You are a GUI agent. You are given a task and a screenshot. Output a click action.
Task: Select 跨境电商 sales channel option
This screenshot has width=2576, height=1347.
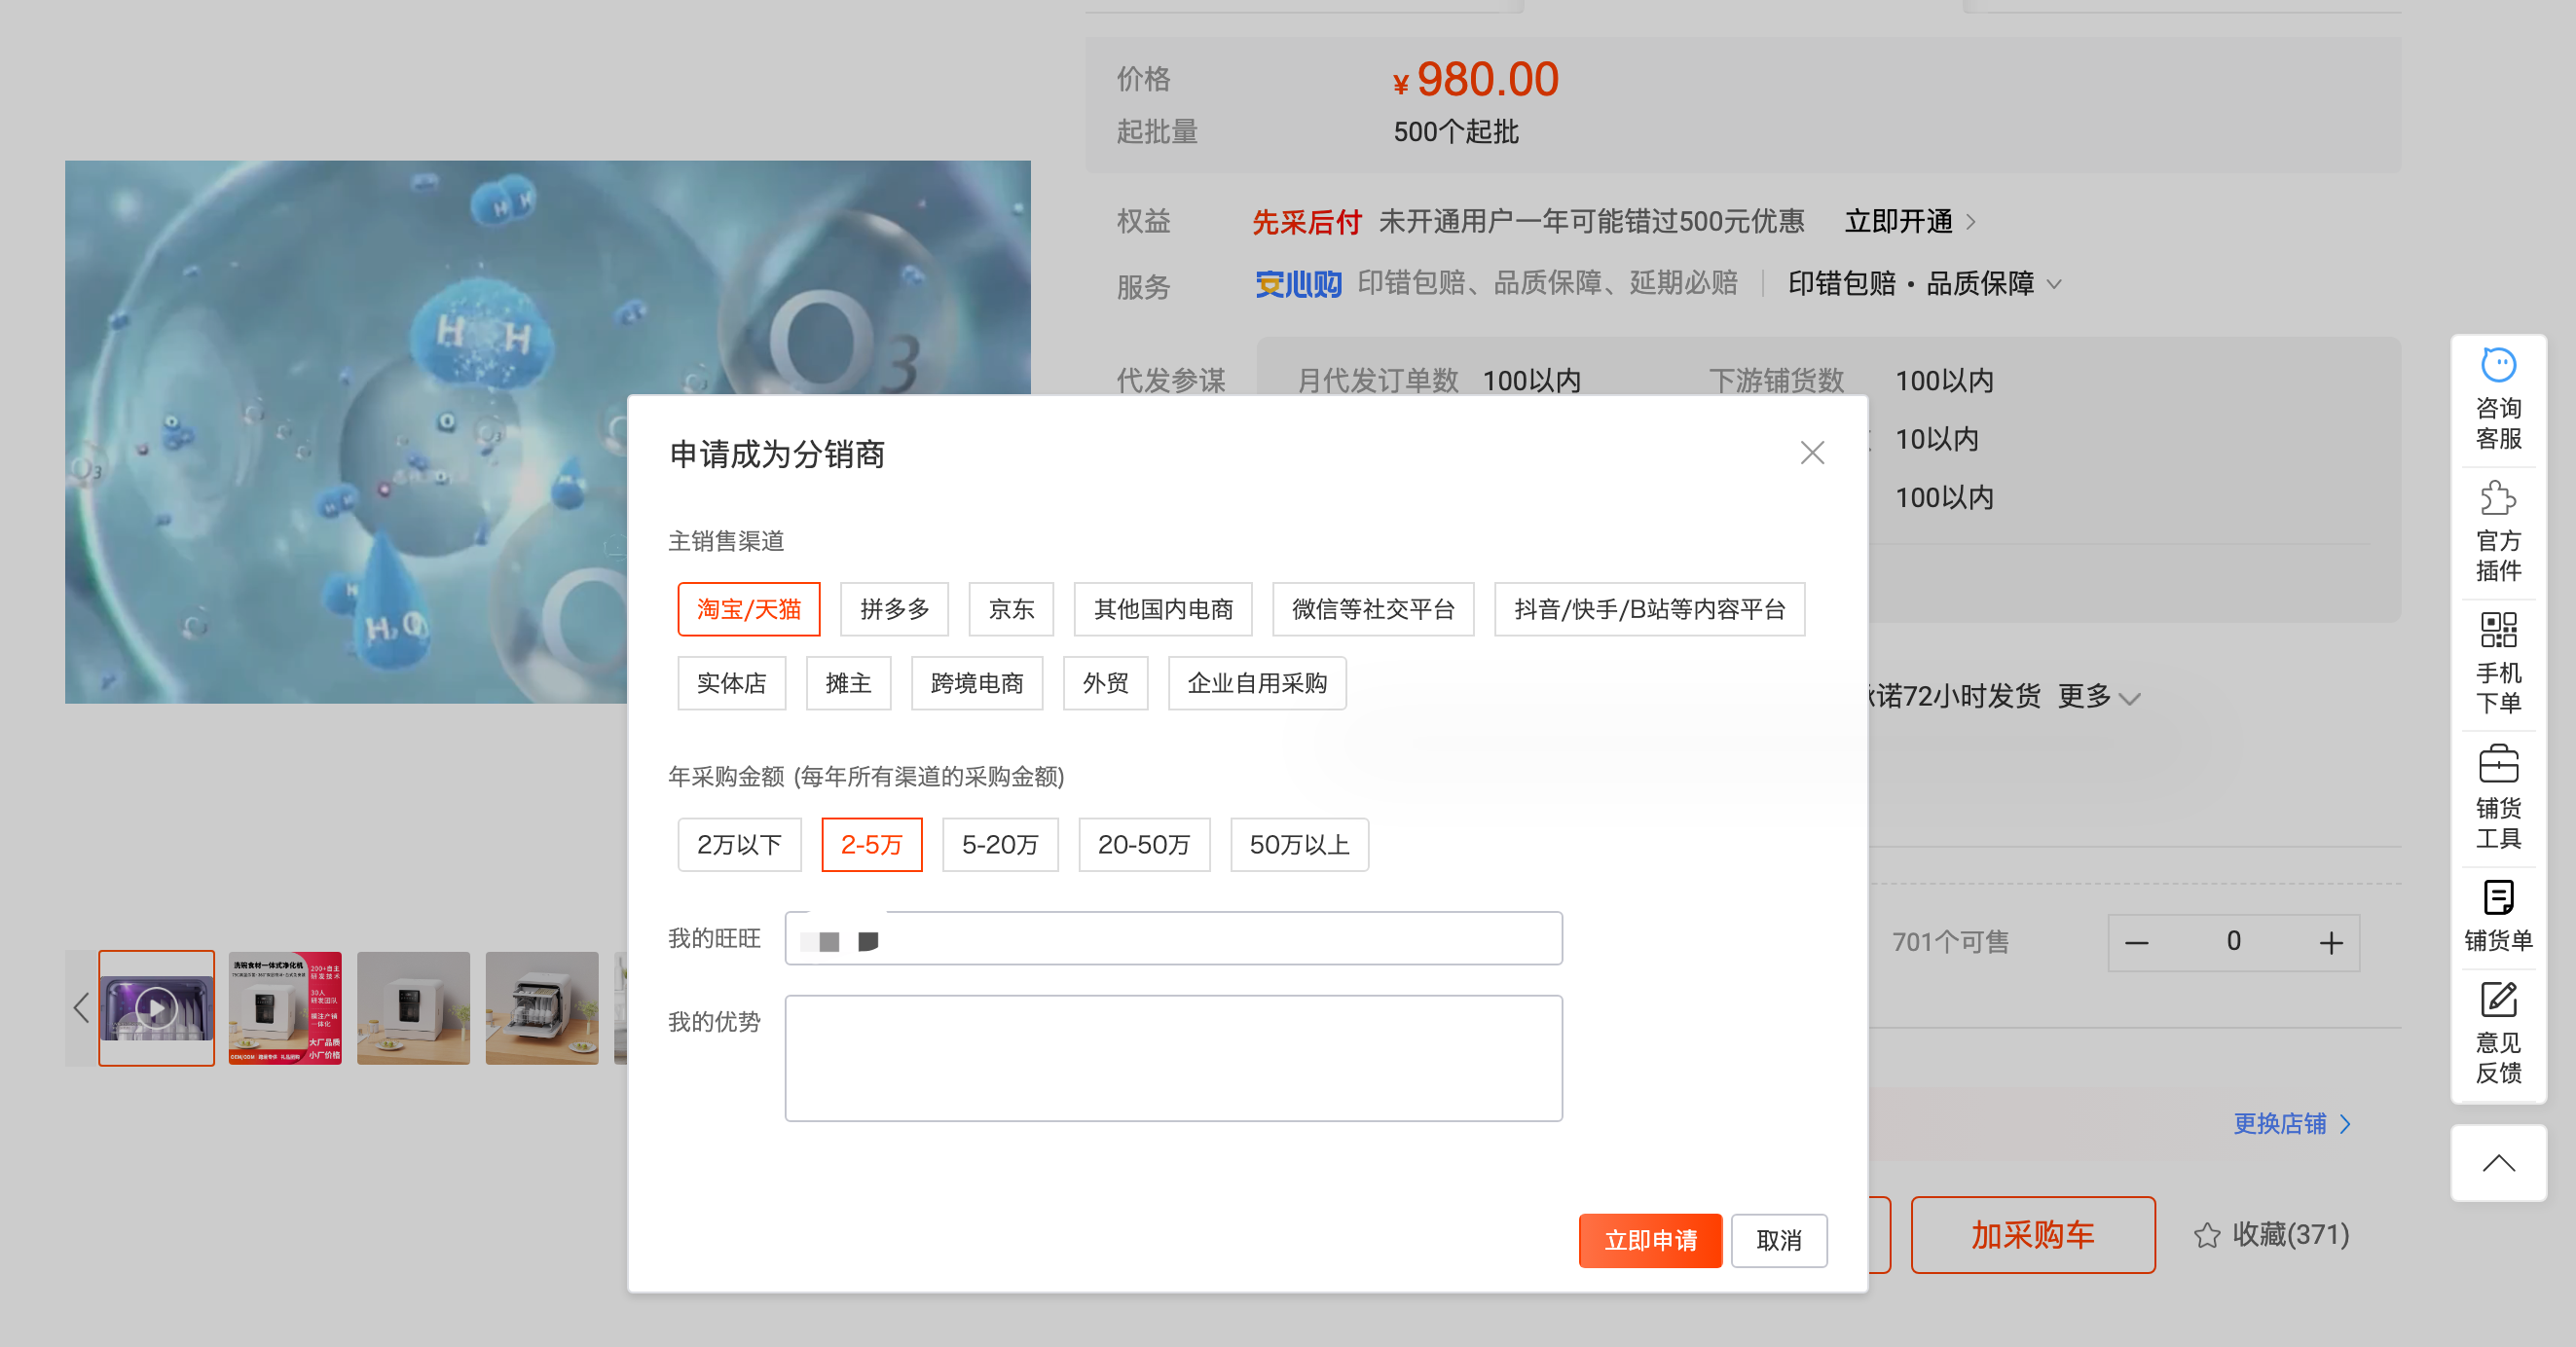(976, 683)
